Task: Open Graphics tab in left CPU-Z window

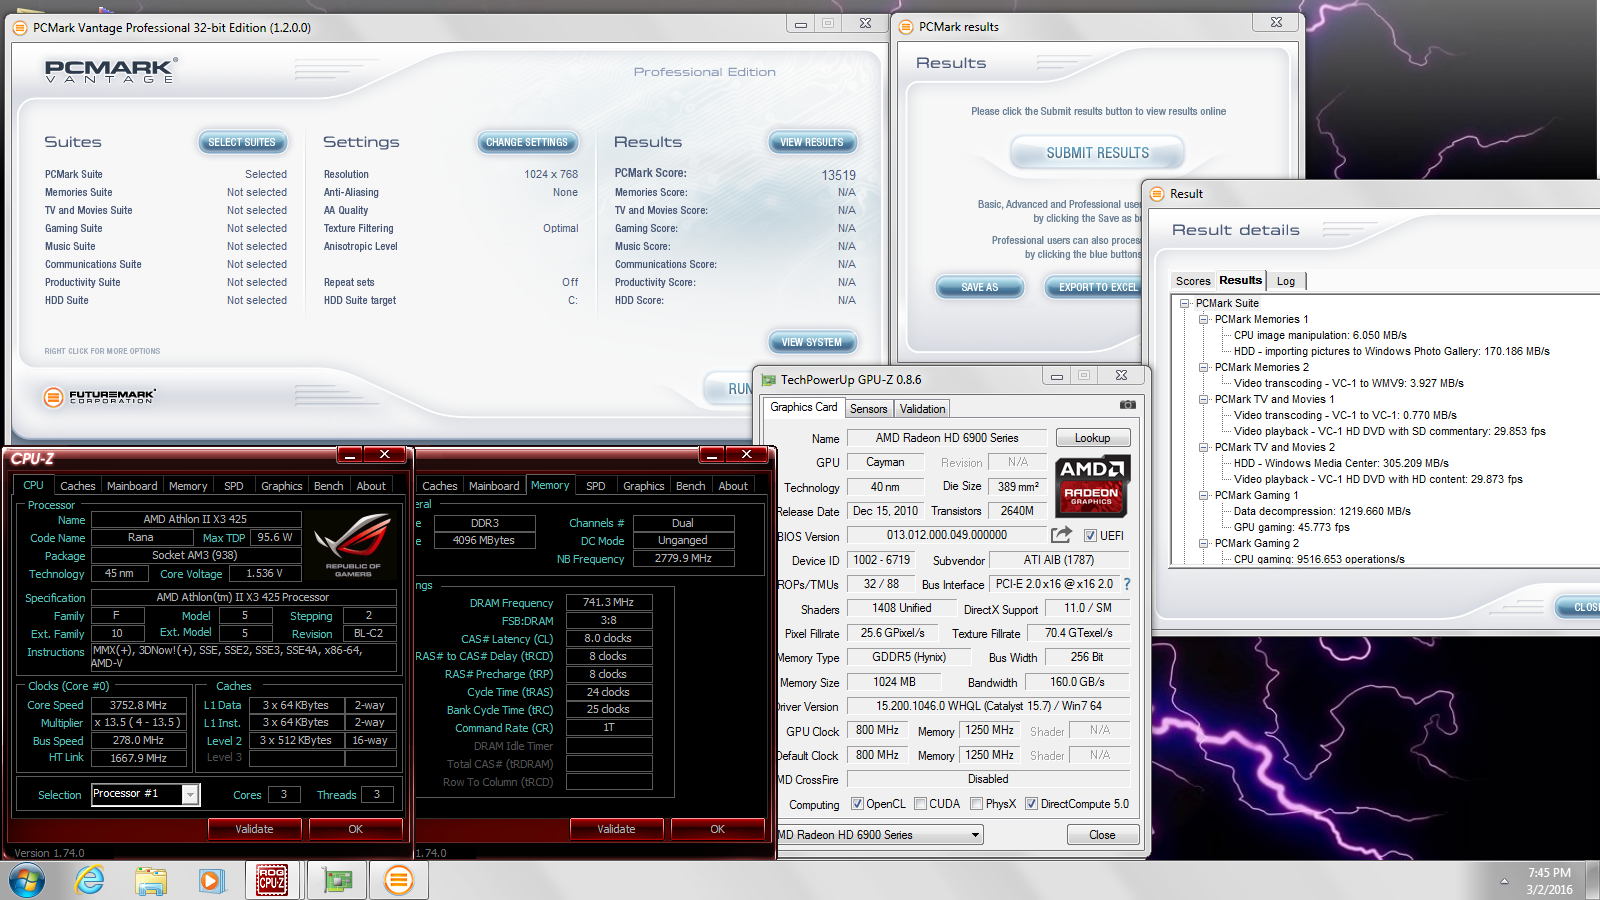Action: pos(281,486)
